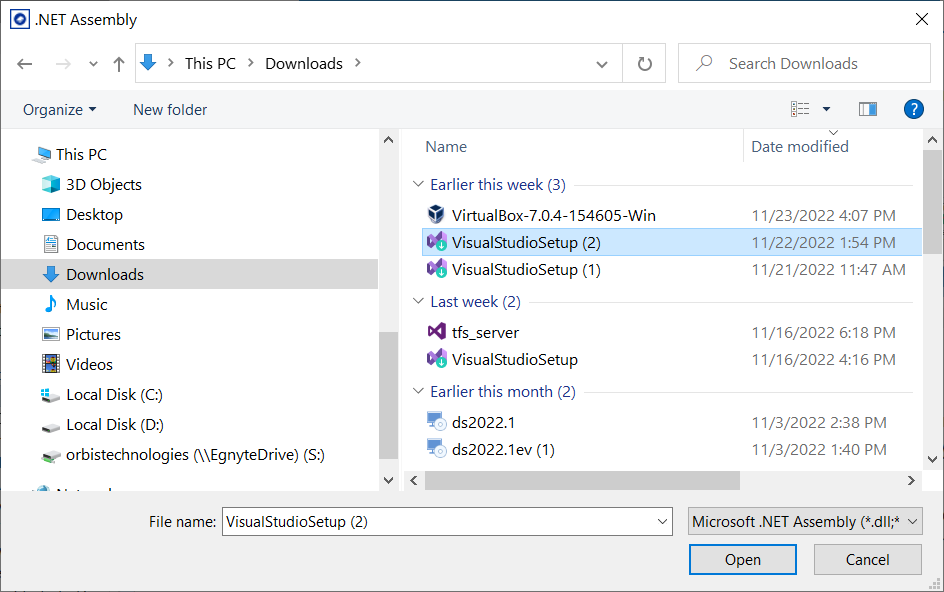The width and height of the screenshot is (944, 592).
Task: Click the Open button
Action: (742, 559)
